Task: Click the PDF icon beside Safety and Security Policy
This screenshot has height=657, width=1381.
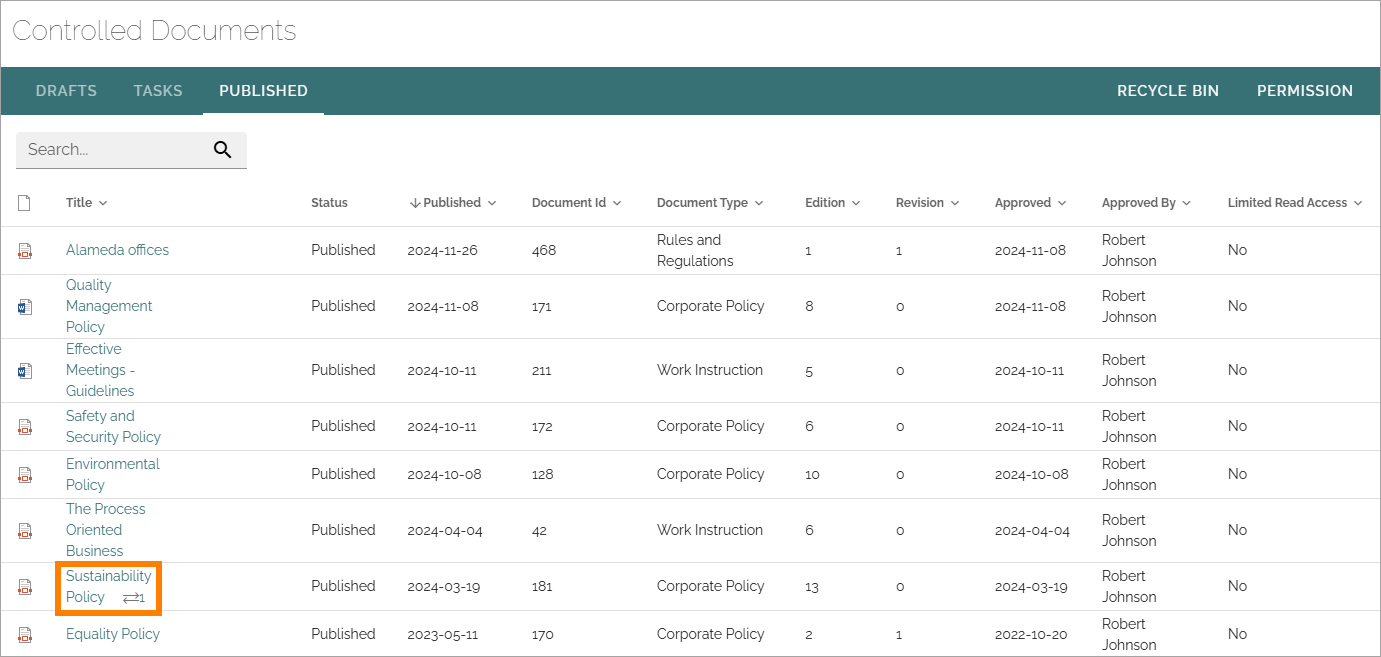Action: click(25, 427)
